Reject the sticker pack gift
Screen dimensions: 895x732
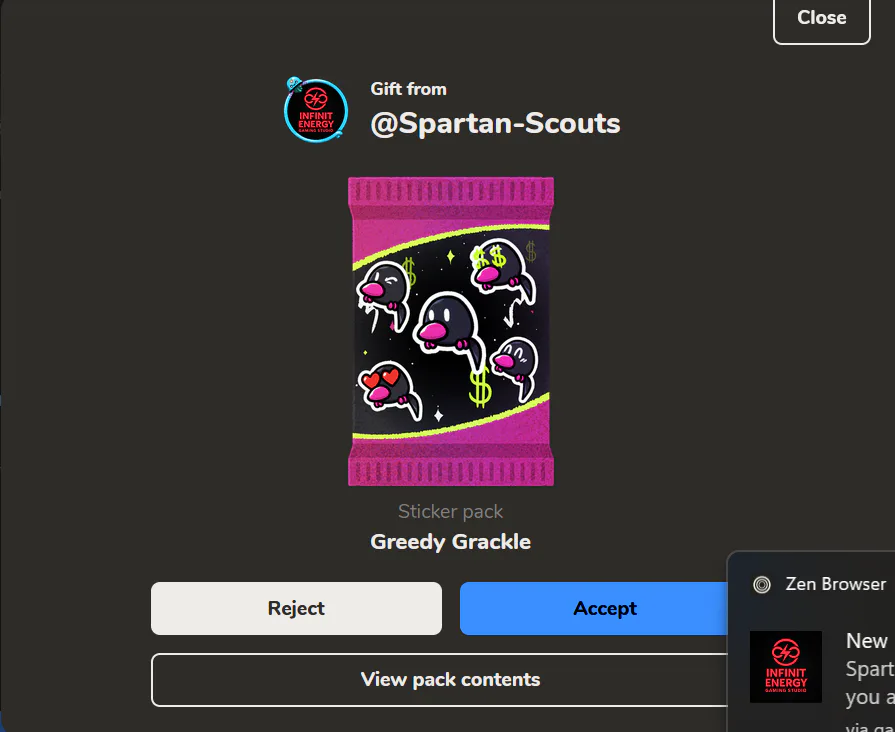tap(296, 608)
